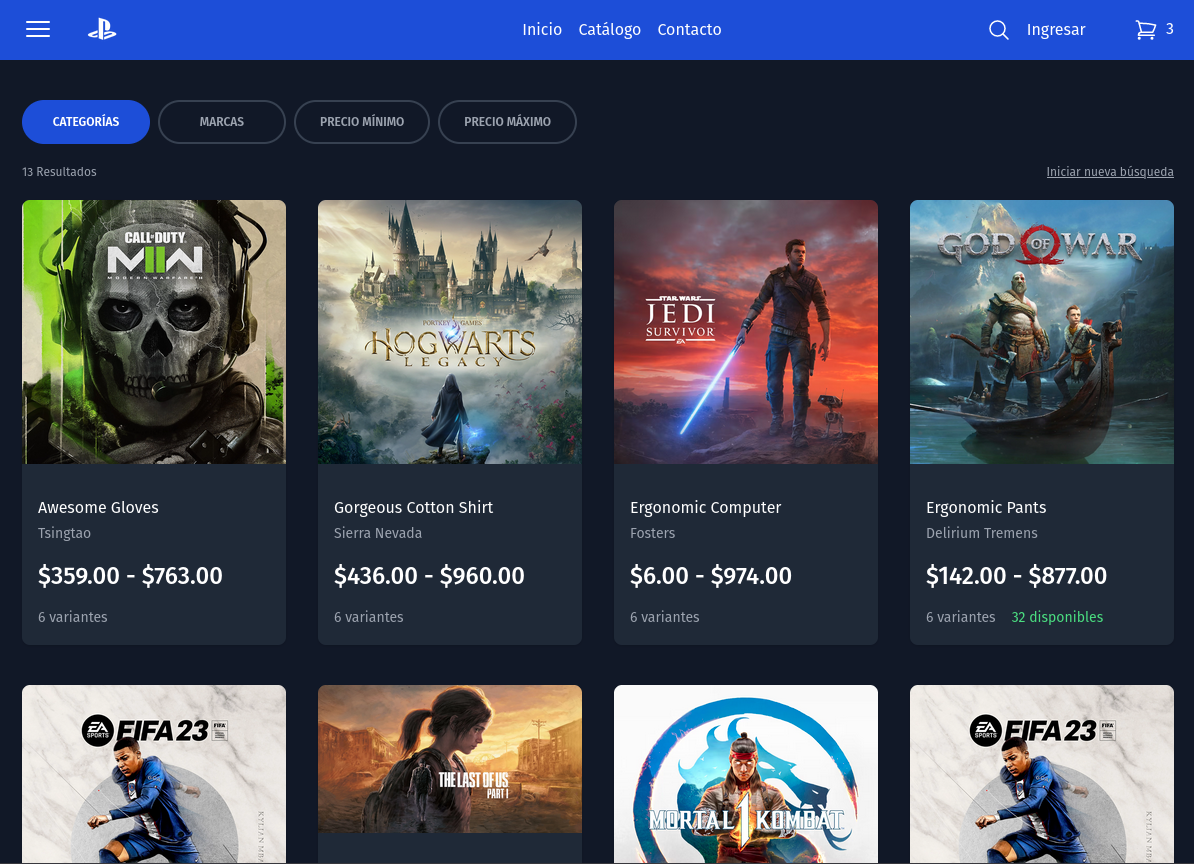Open the Precio Mínimo filter

coord(362,122)
